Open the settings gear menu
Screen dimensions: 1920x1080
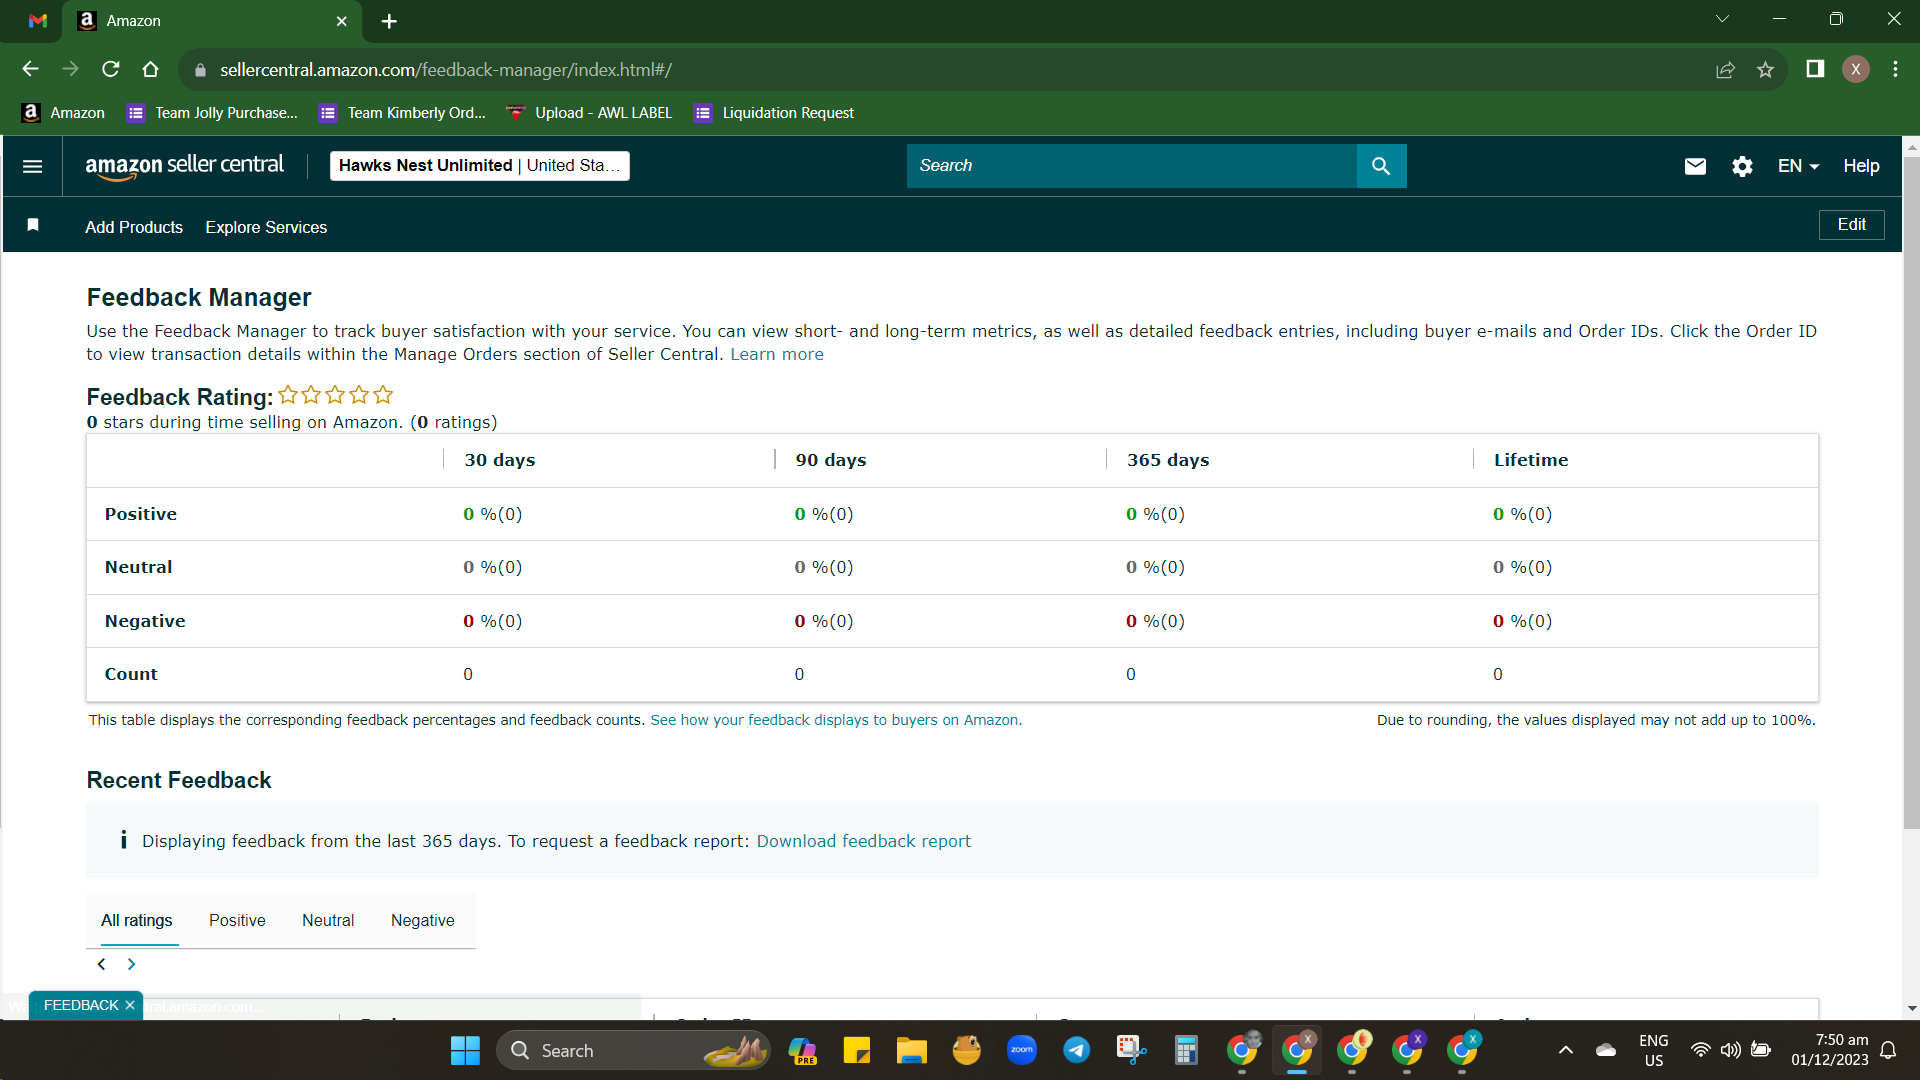(1742, 166)
